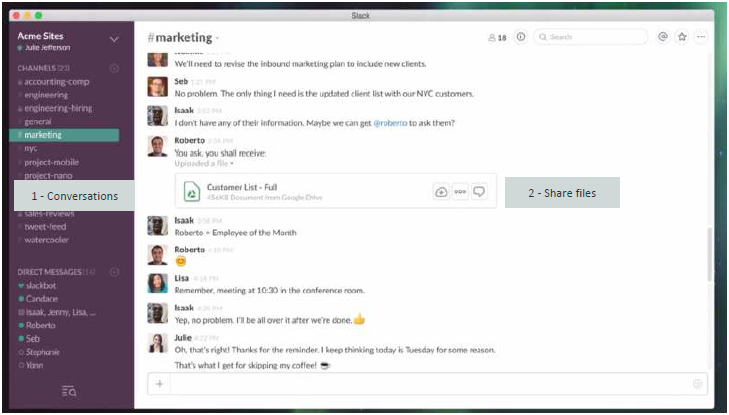
Task: Open the 'Customer List - Full' file title
Action: point(242,187)
